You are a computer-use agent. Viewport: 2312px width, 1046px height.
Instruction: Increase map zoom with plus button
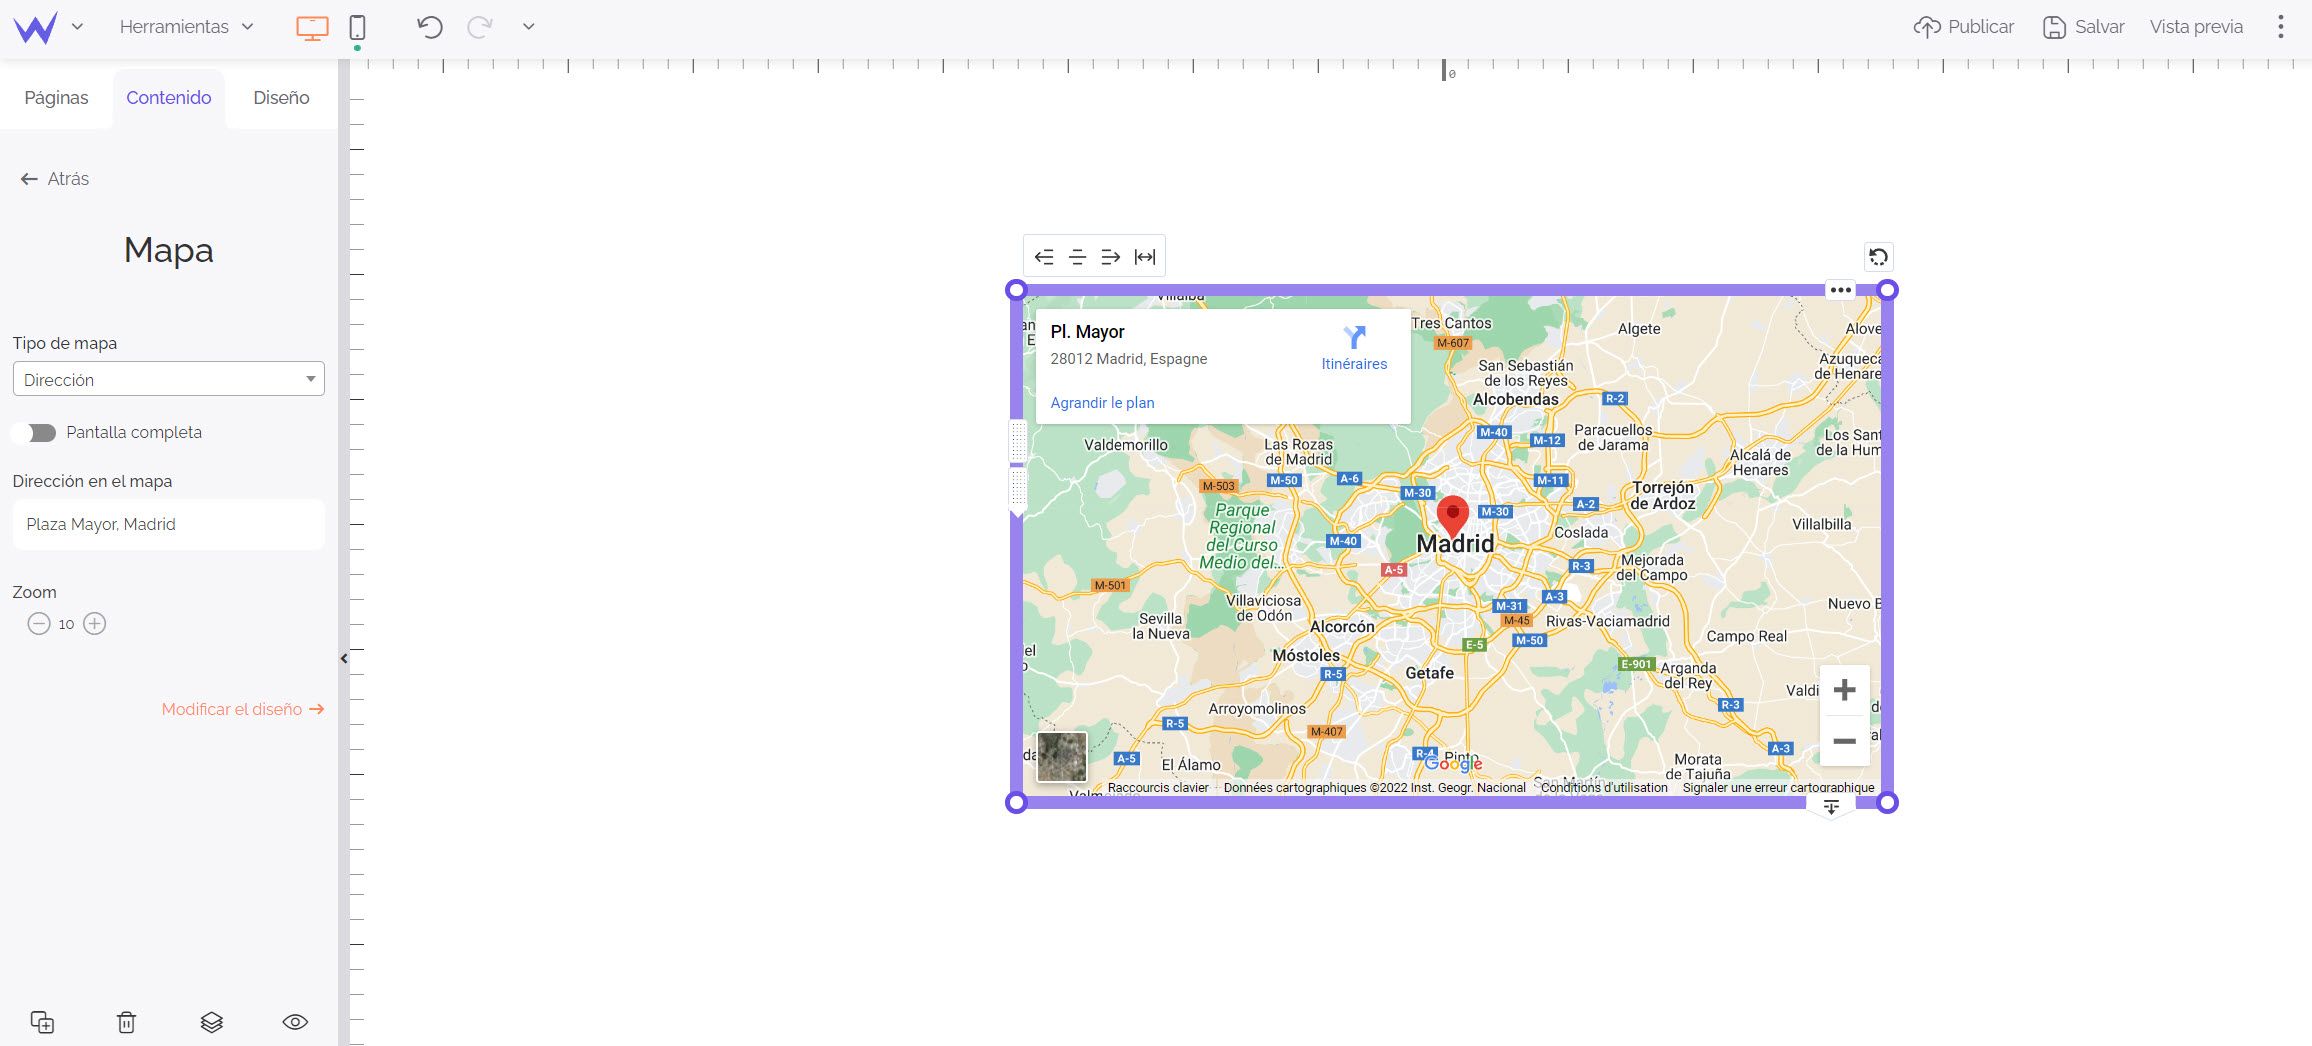(x=95, y=624)
